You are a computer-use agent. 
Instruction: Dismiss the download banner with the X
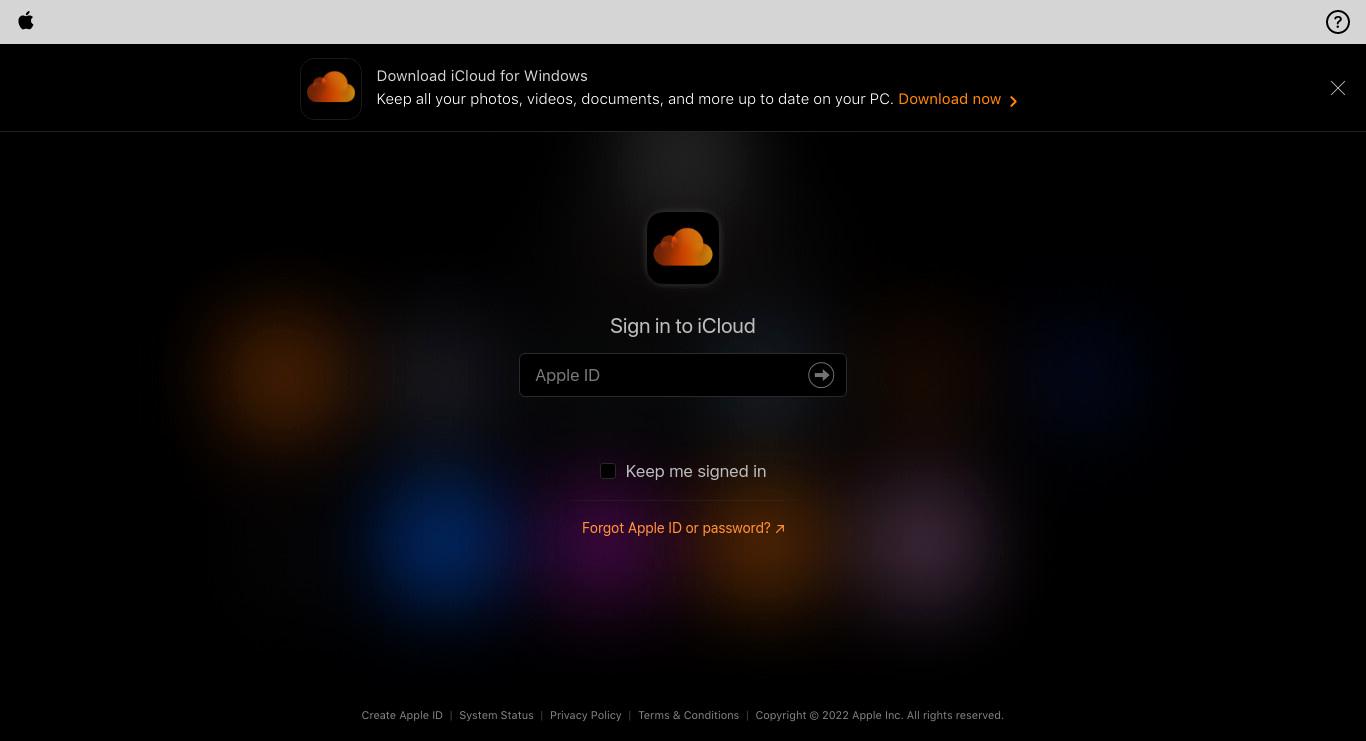click(x=1338, y=88)
